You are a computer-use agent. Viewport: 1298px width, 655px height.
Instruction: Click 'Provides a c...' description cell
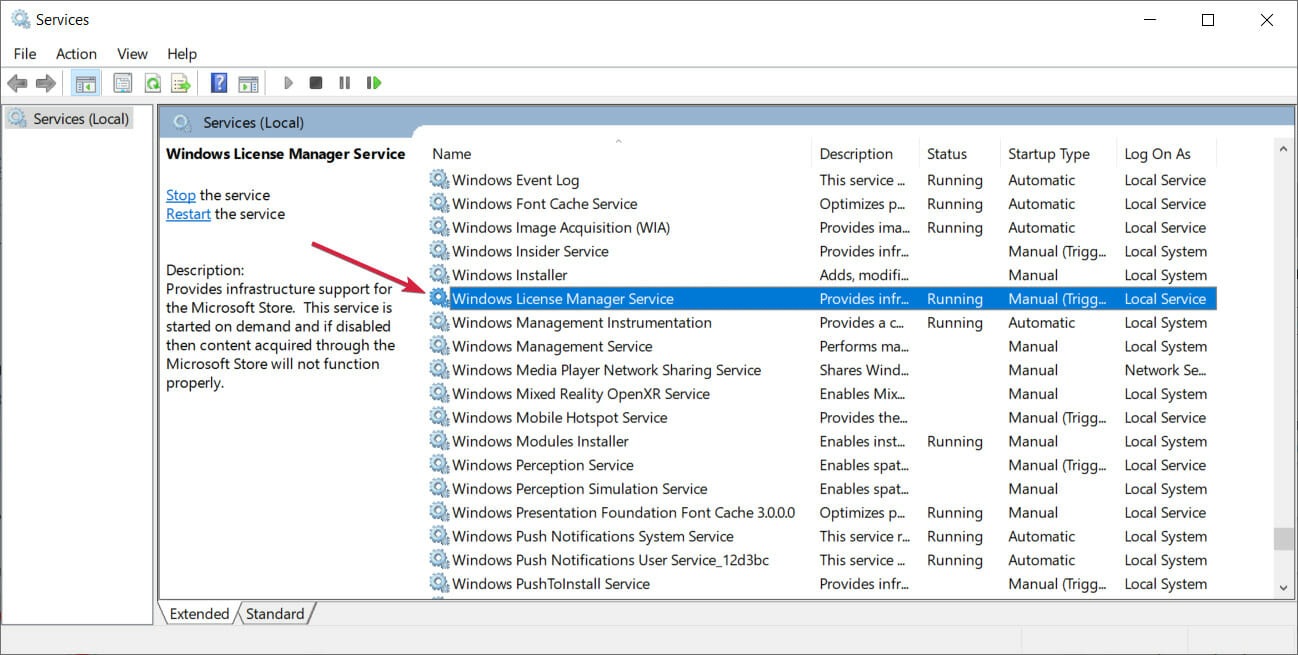point(862,323)
